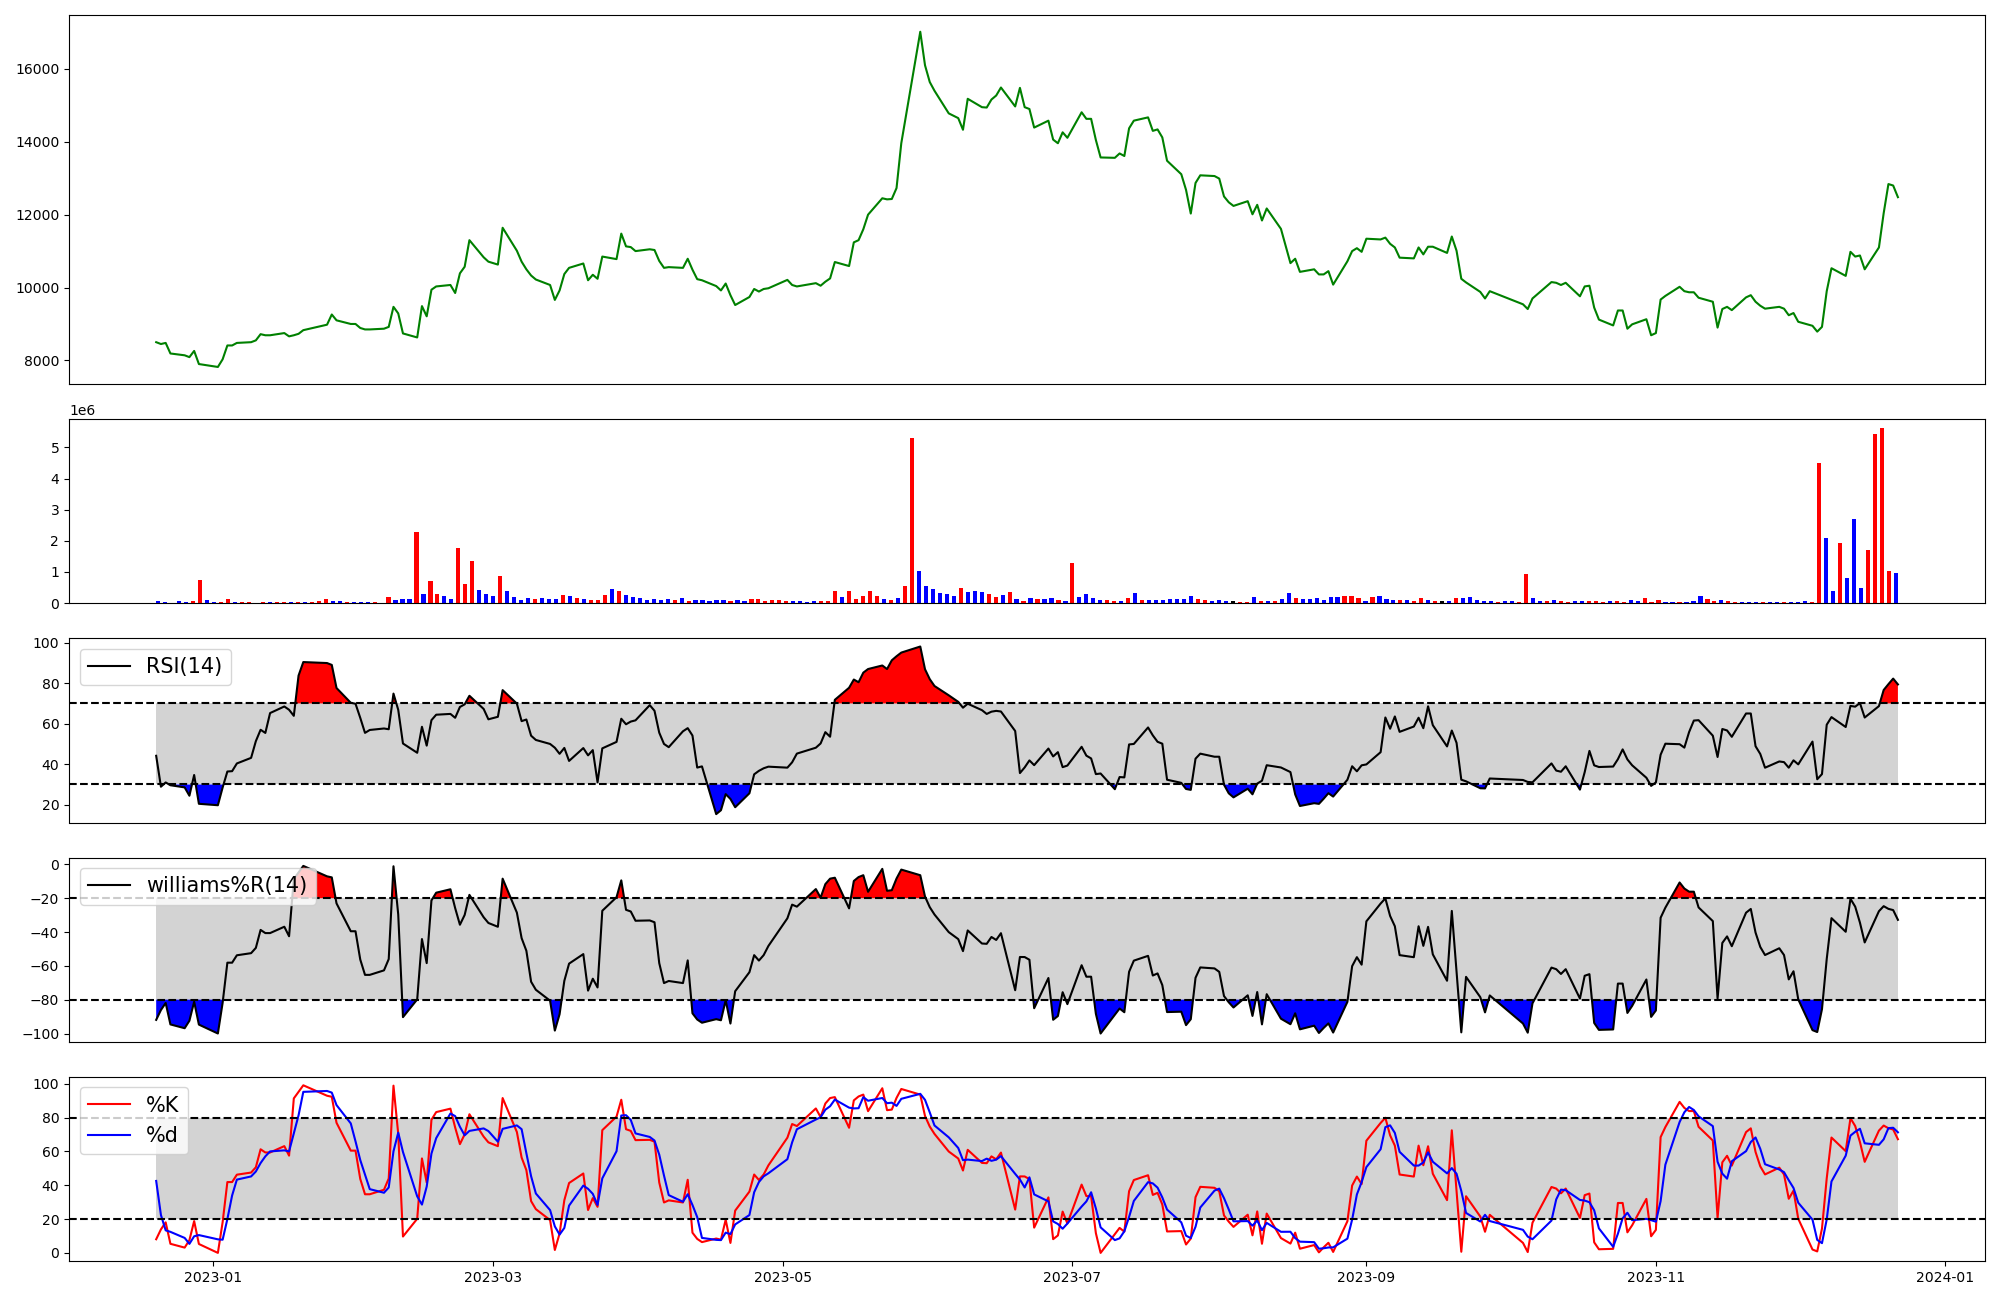Click the highest peak of the green price line
This screenshot has height=1300, width=2000.
920,32
